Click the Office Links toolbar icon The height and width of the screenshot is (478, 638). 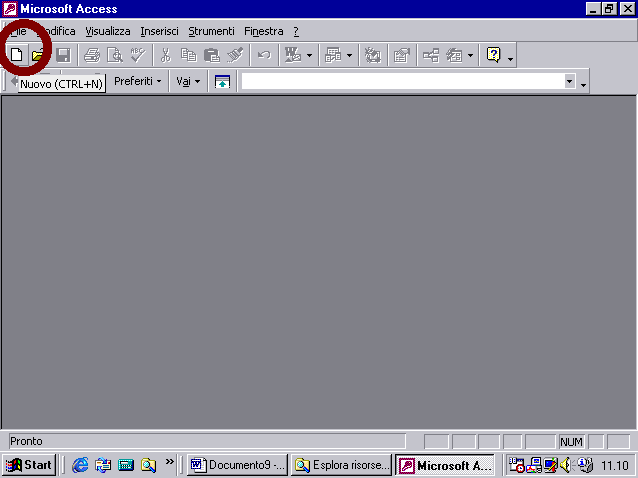293,55
